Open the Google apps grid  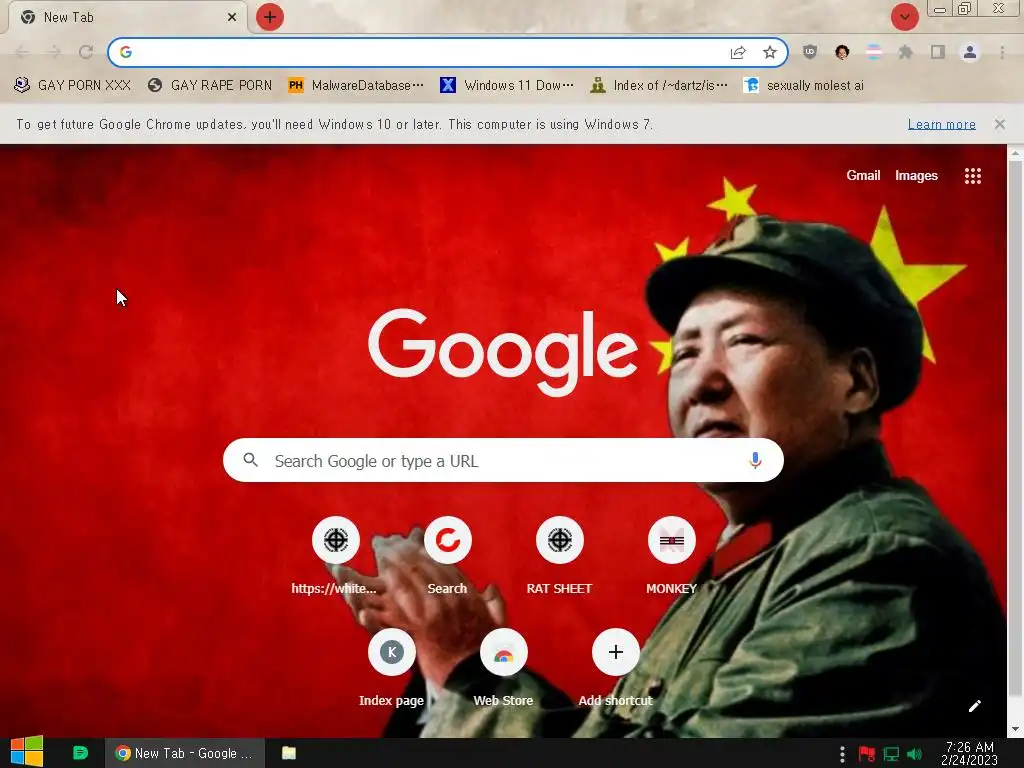[972, 176]
